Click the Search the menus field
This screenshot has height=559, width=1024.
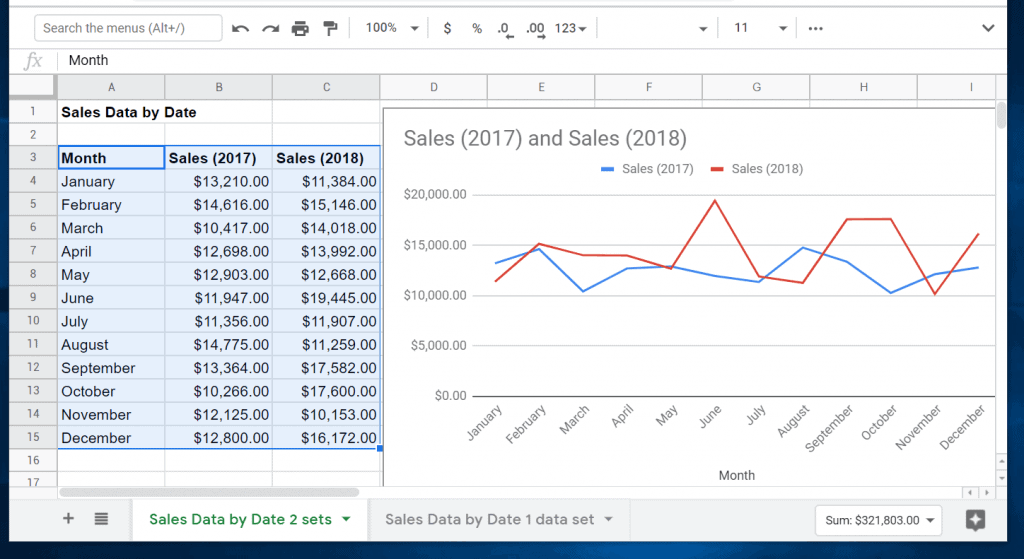128,28
